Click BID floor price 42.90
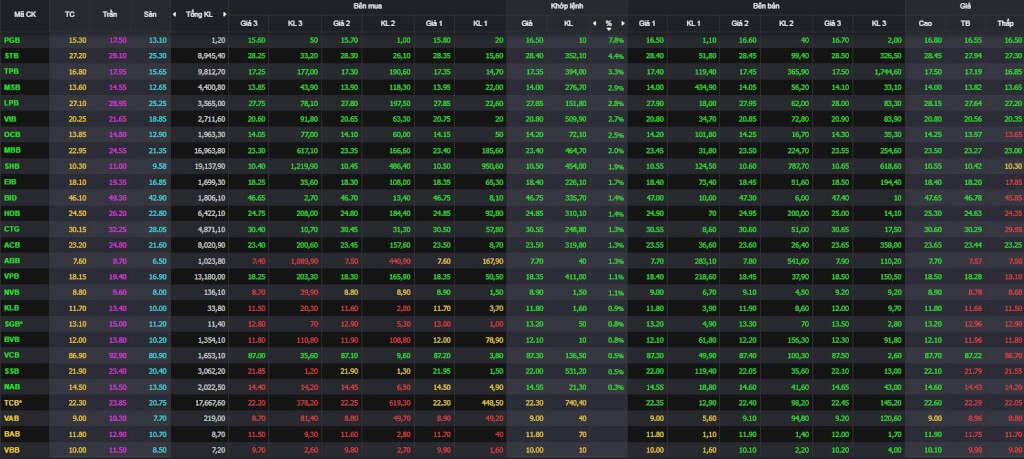 [x=157, y=198]
